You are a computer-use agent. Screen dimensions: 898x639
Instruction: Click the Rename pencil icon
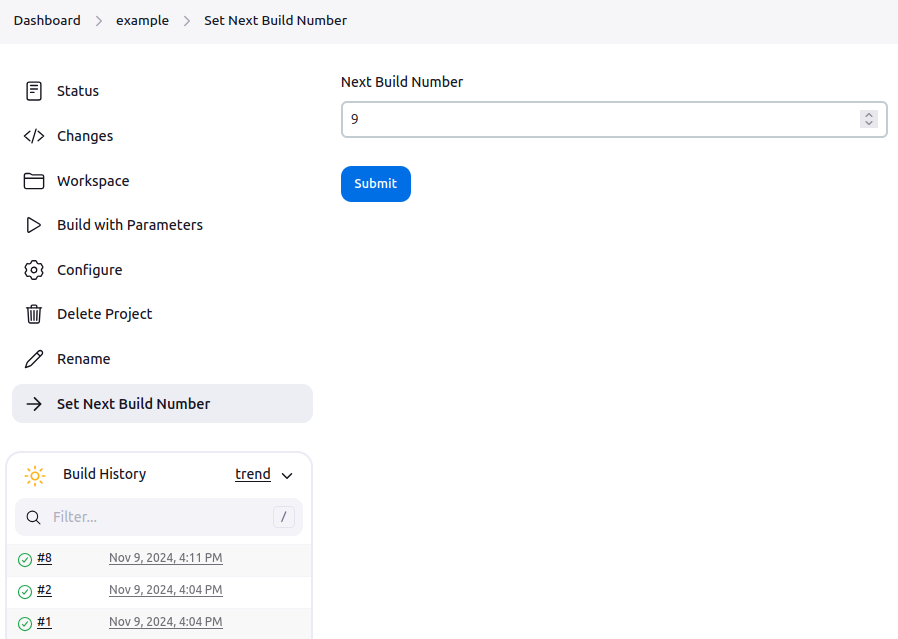click(34, 359)
